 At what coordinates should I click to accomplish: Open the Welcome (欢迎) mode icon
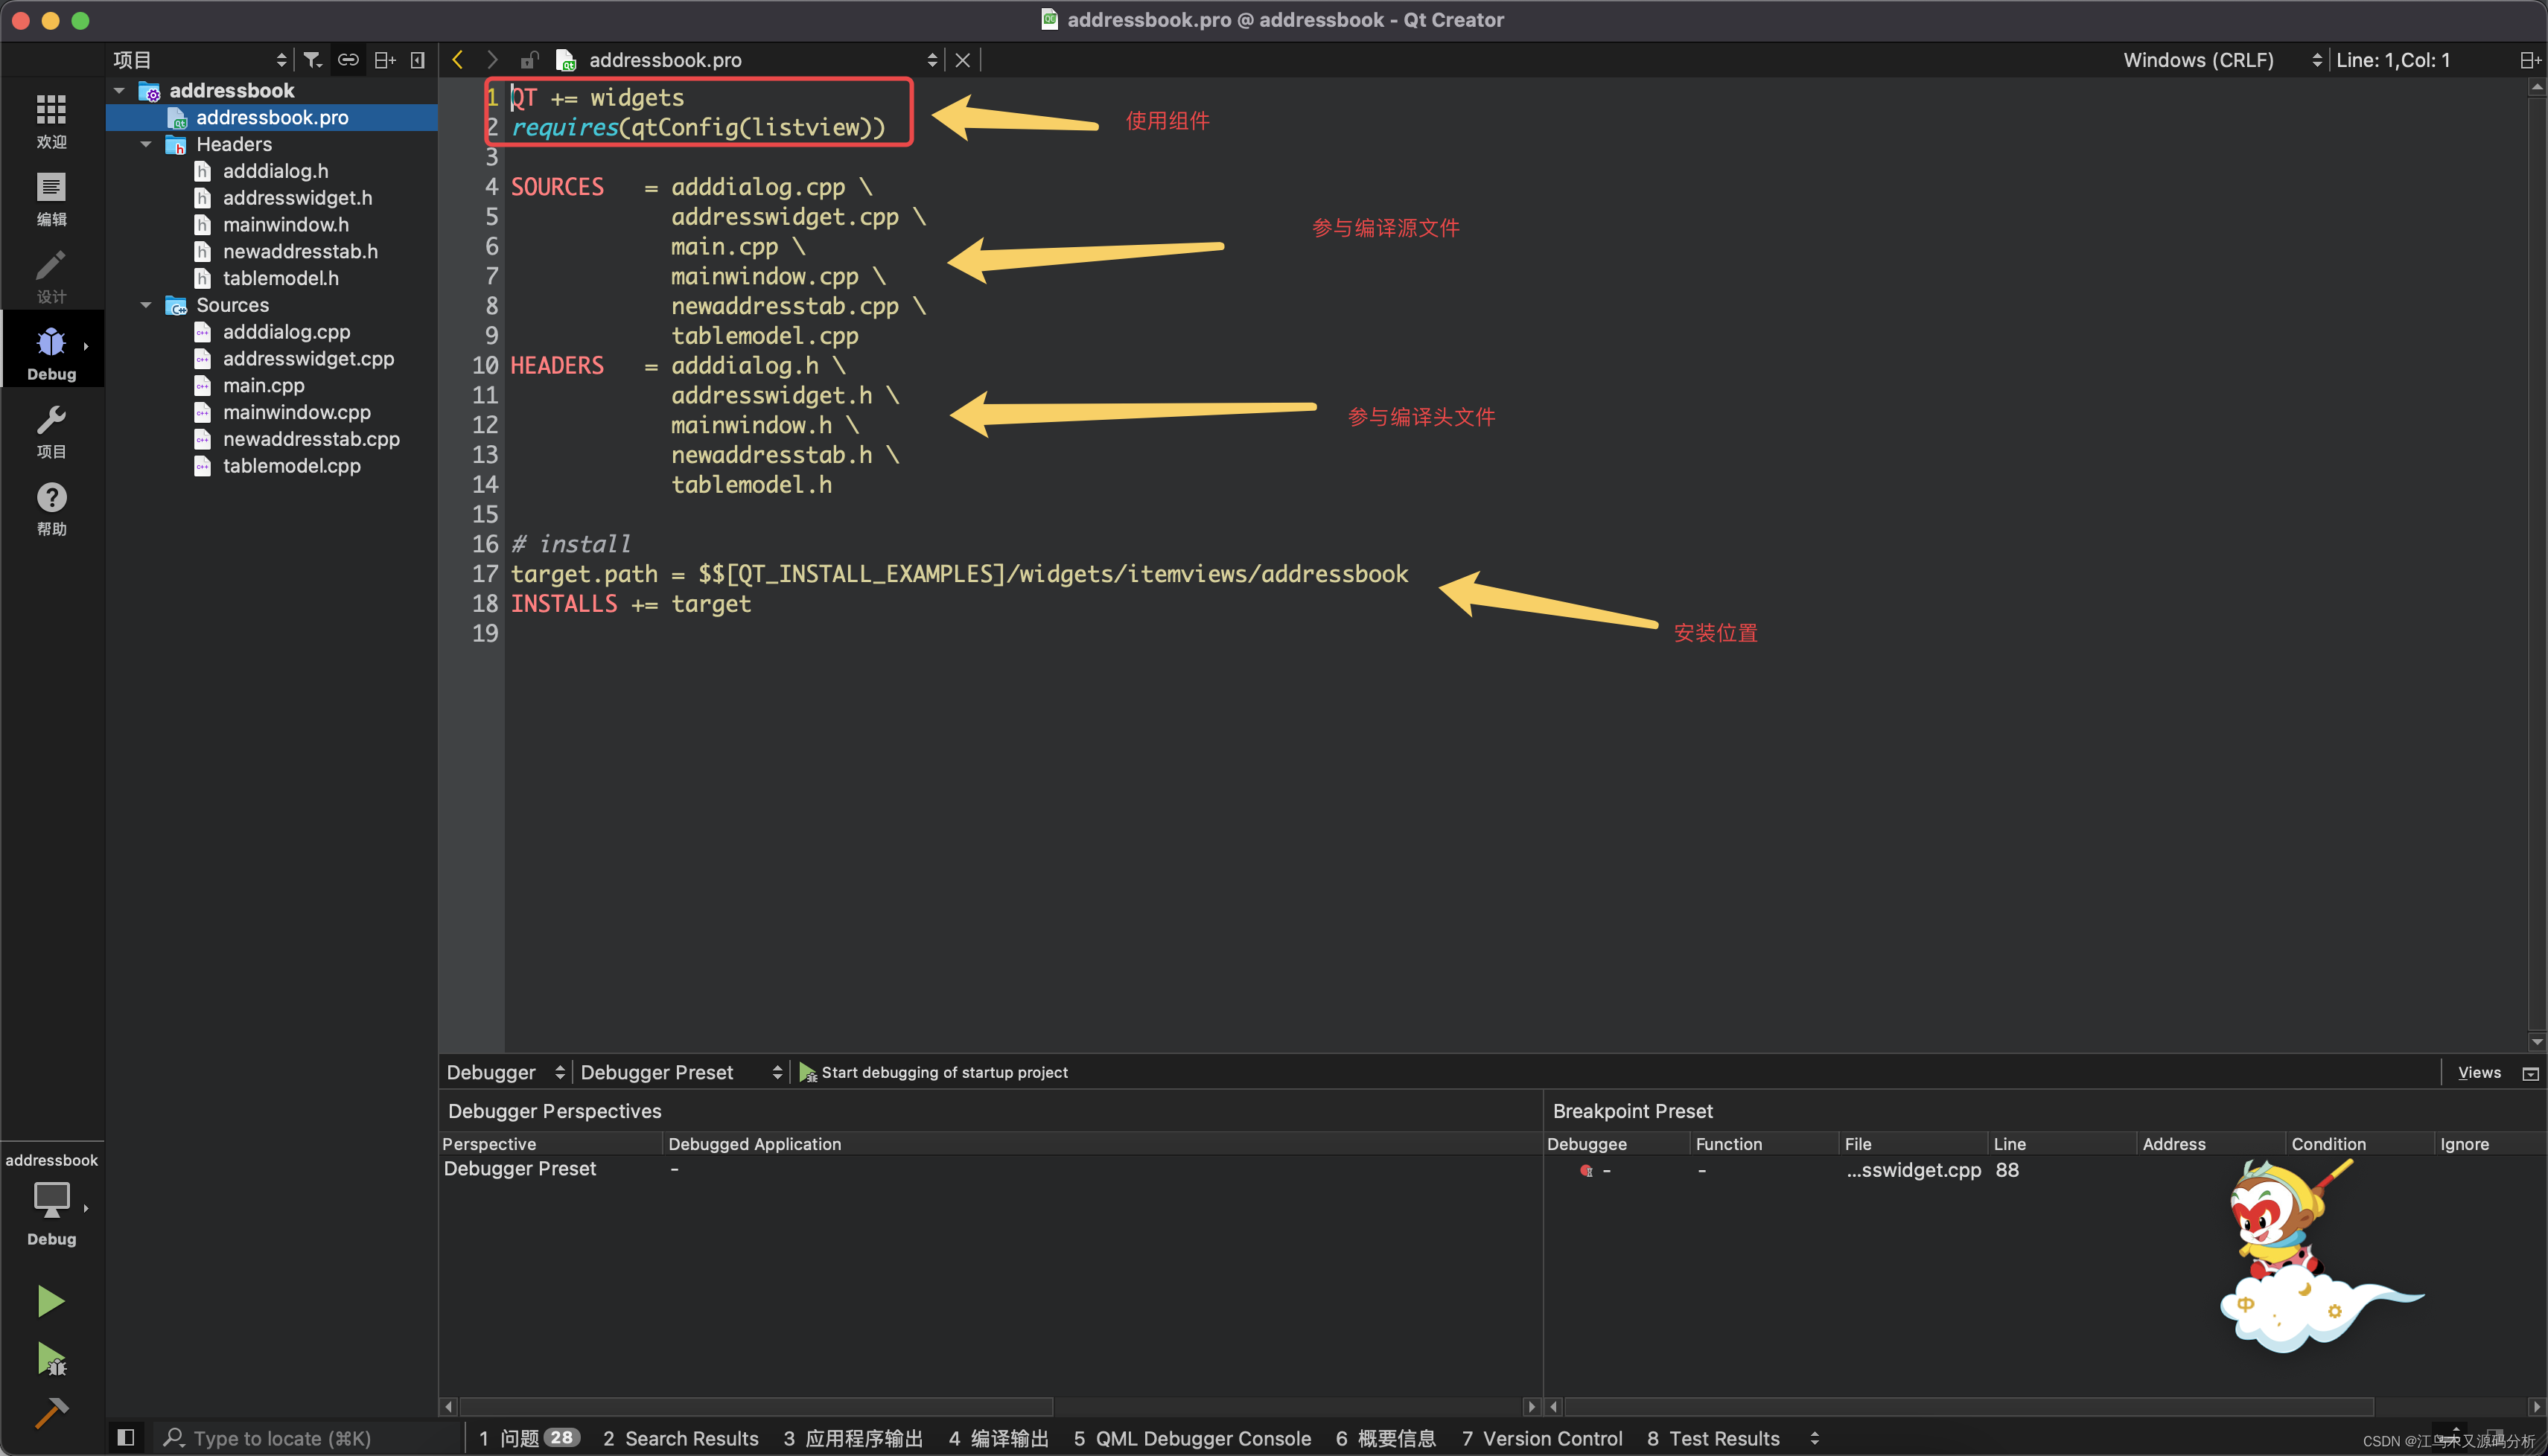pos(51,120)
